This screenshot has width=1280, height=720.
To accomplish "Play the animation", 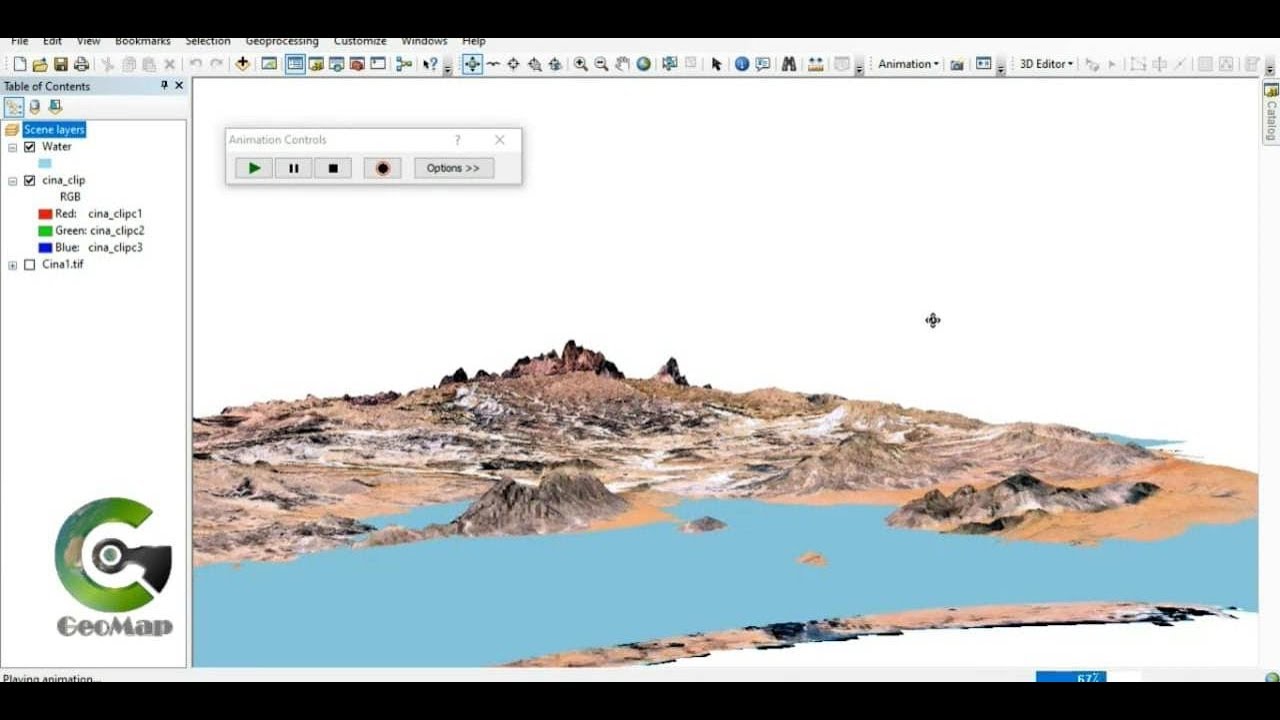I will (254, 168).
